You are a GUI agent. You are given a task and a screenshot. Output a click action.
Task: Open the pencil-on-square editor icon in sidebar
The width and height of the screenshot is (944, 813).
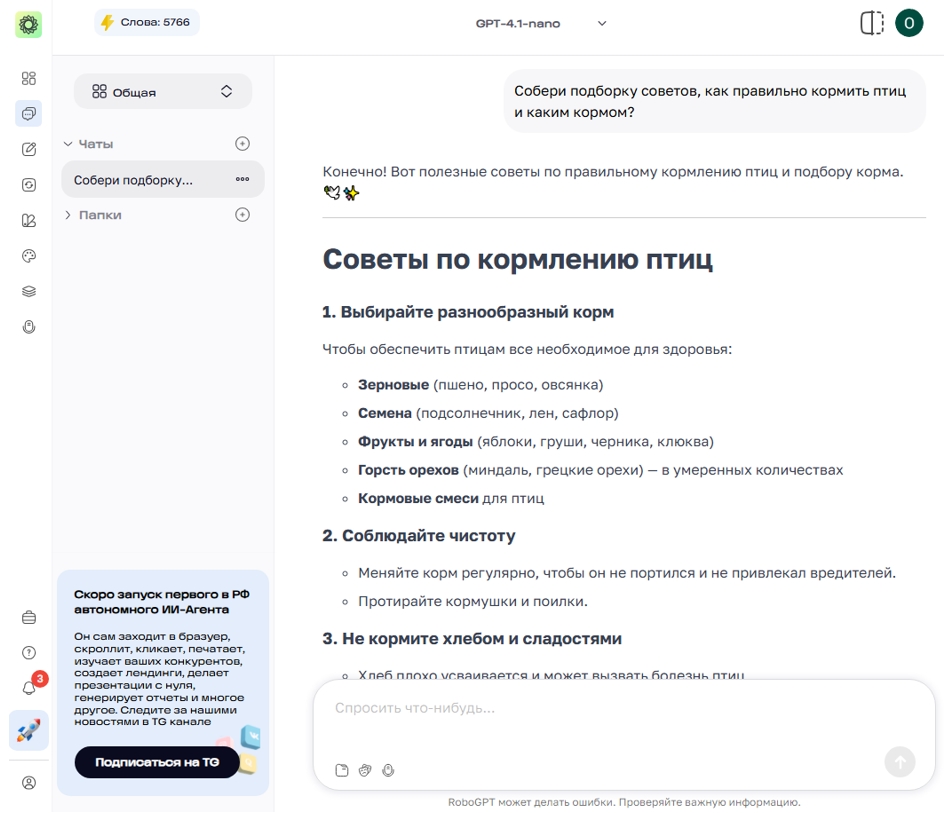(28, 149)
